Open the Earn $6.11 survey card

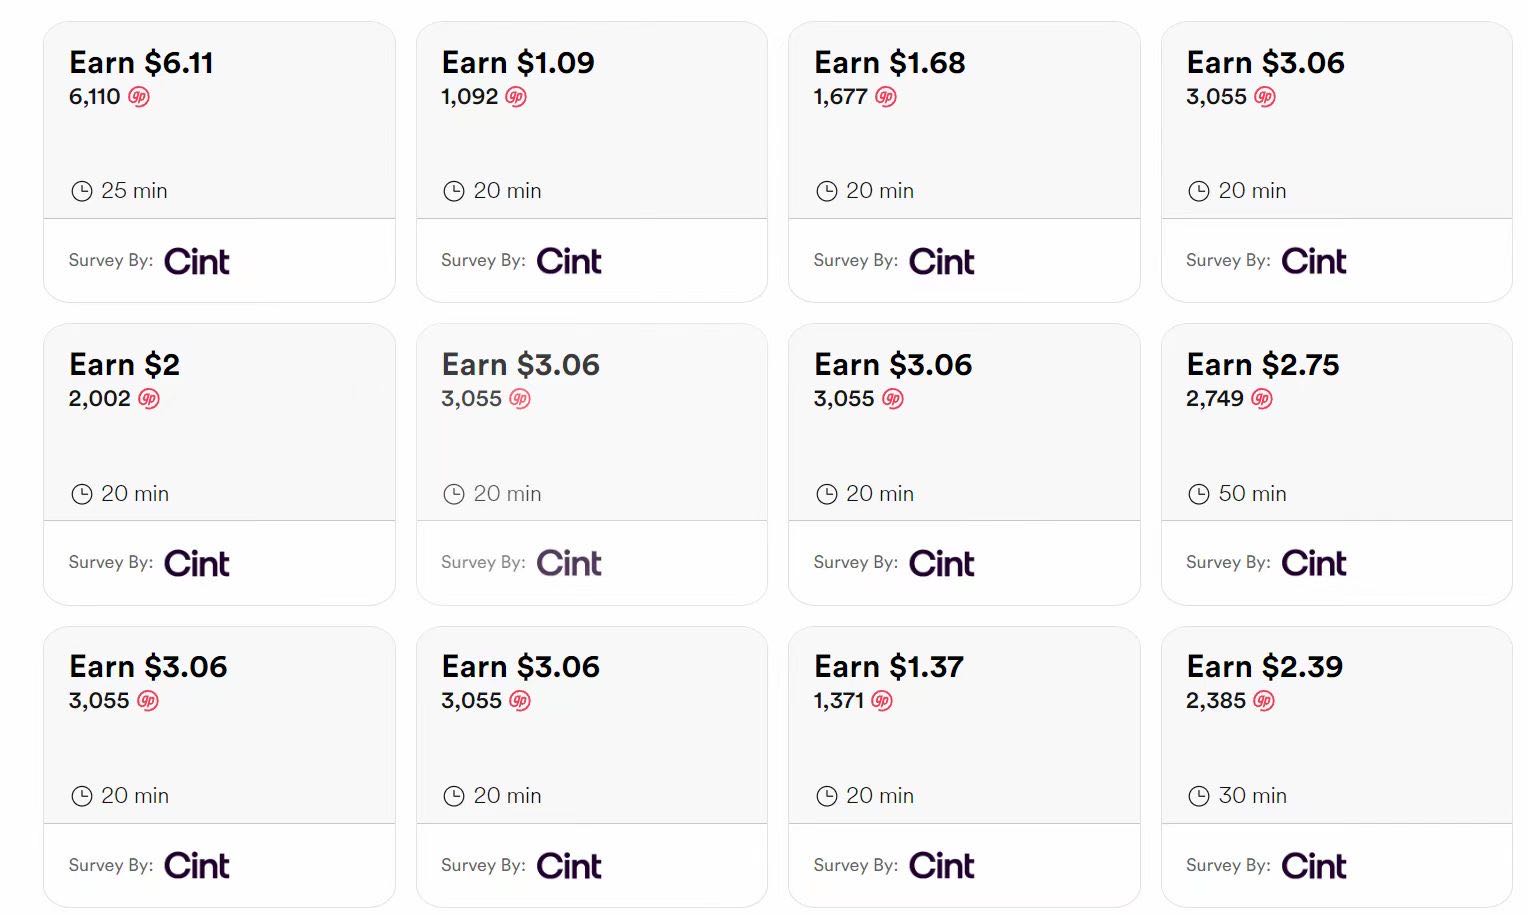[219, 162]
